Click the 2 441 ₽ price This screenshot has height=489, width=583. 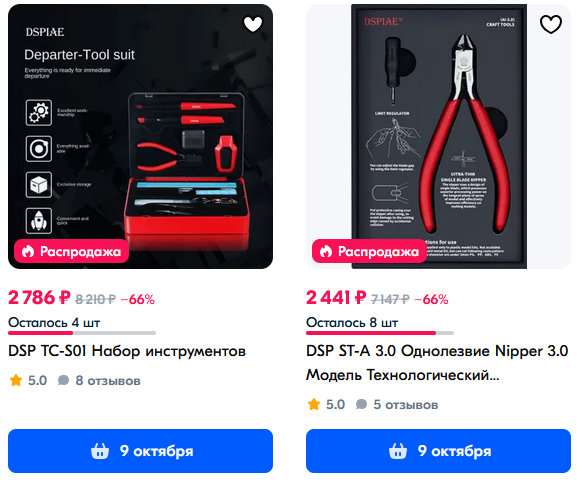(336, 298)
